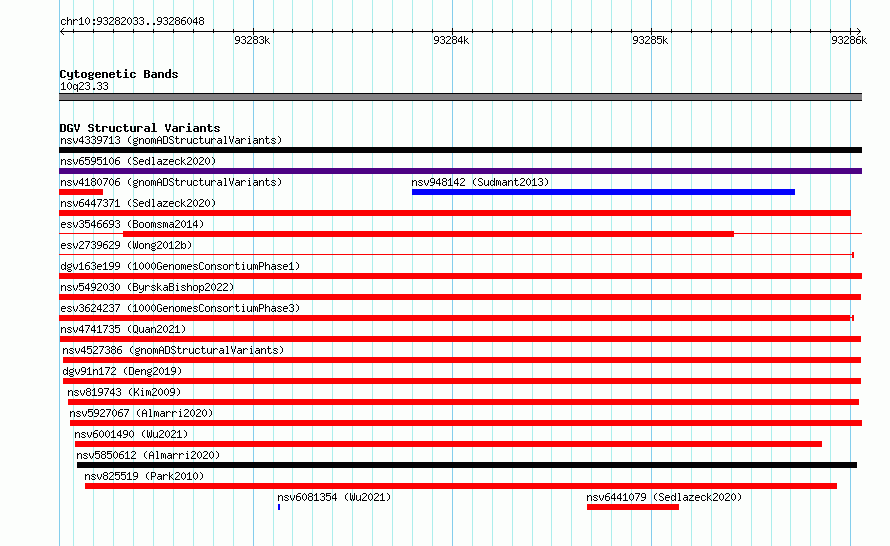Click the 93284k ruler label
The height and width of the screenshot is (546, 890).
coord(451,41)
